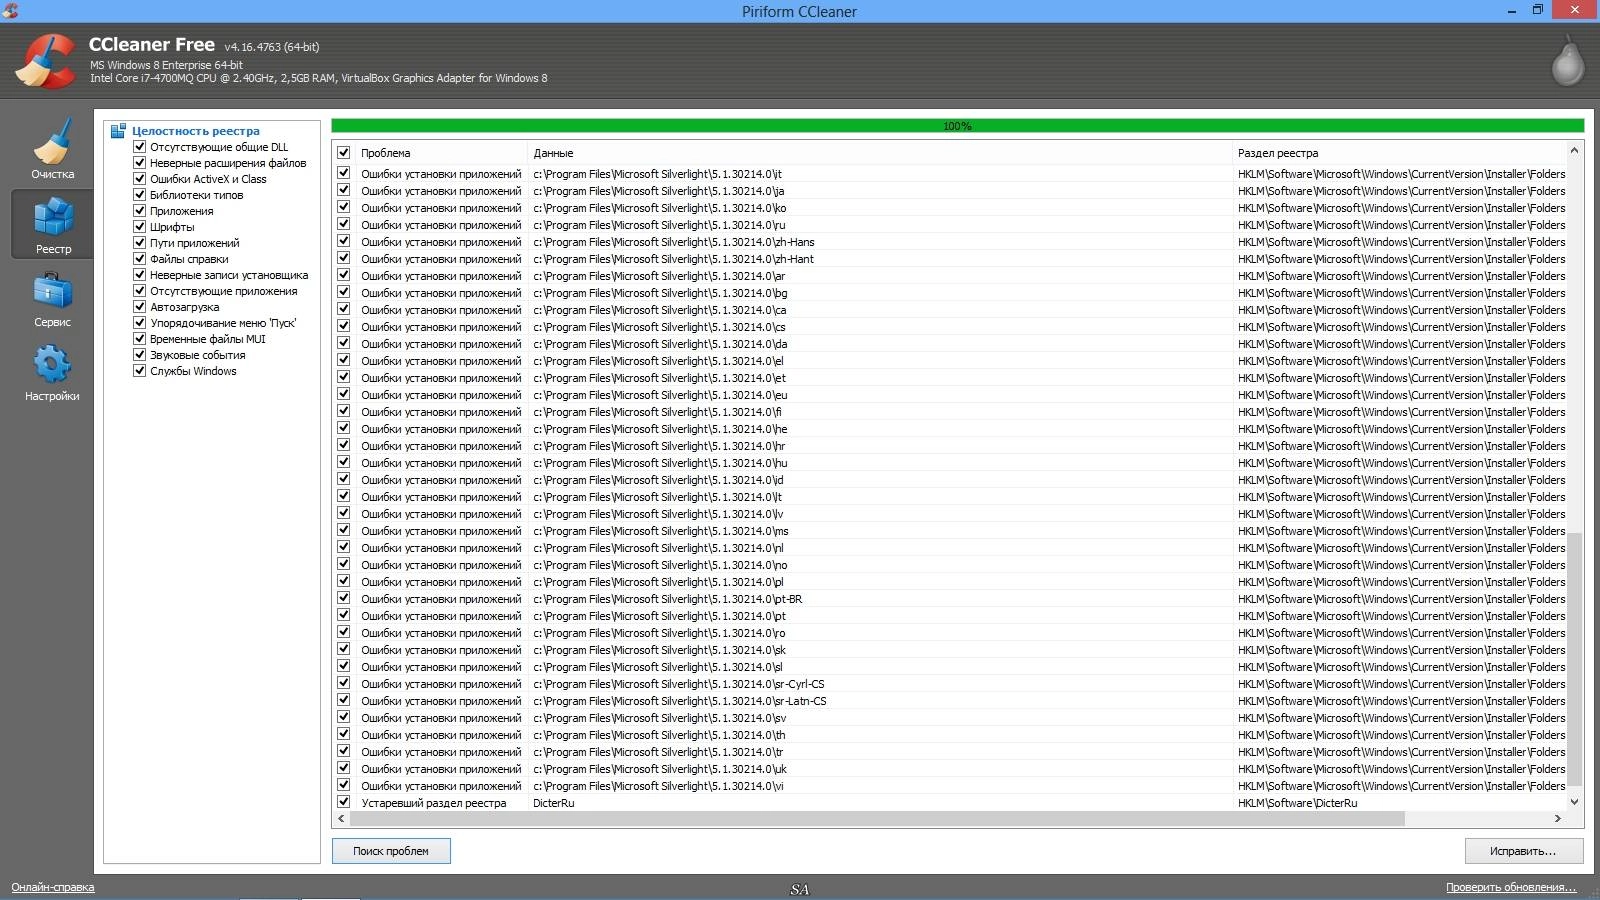This screenshot has width=1600, height=900.
Task: Uncheck the Silverlight \sr-Cyrl-CS row checkbox
Action: tap(343, 683)
